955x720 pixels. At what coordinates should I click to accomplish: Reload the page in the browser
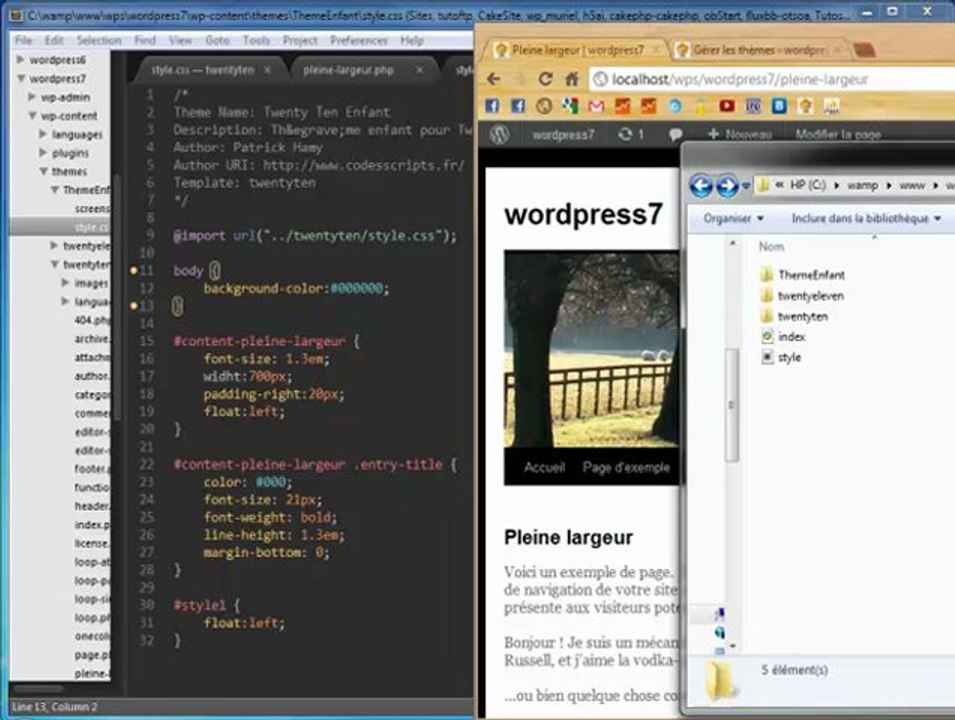click(x=545, y=79)
